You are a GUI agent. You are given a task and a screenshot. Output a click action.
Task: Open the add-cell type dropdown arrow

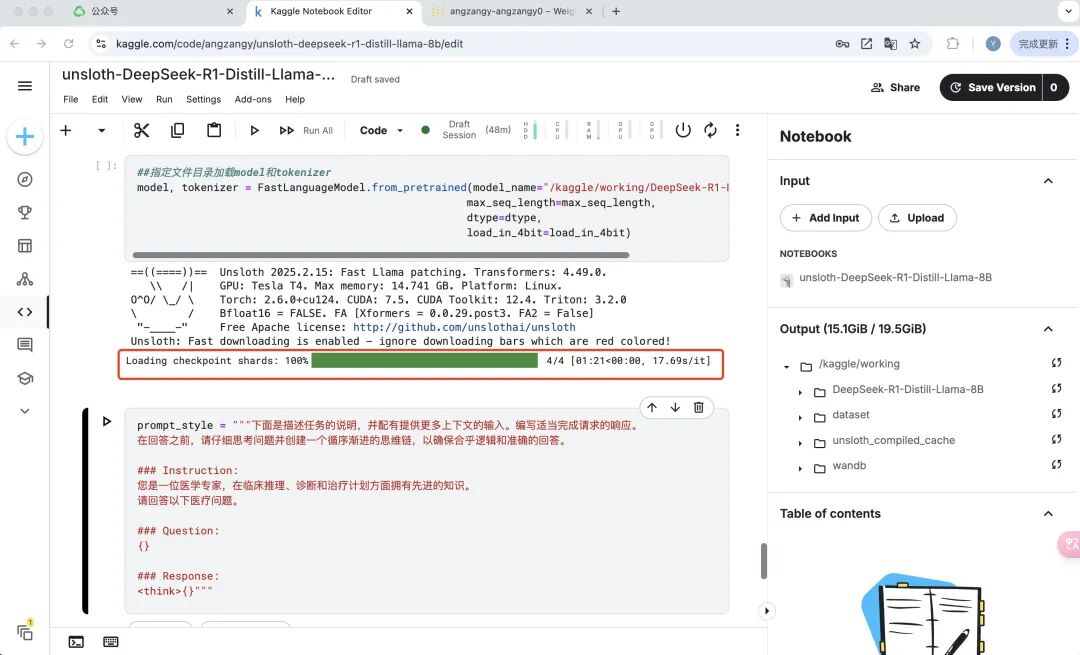pos(101,130)
